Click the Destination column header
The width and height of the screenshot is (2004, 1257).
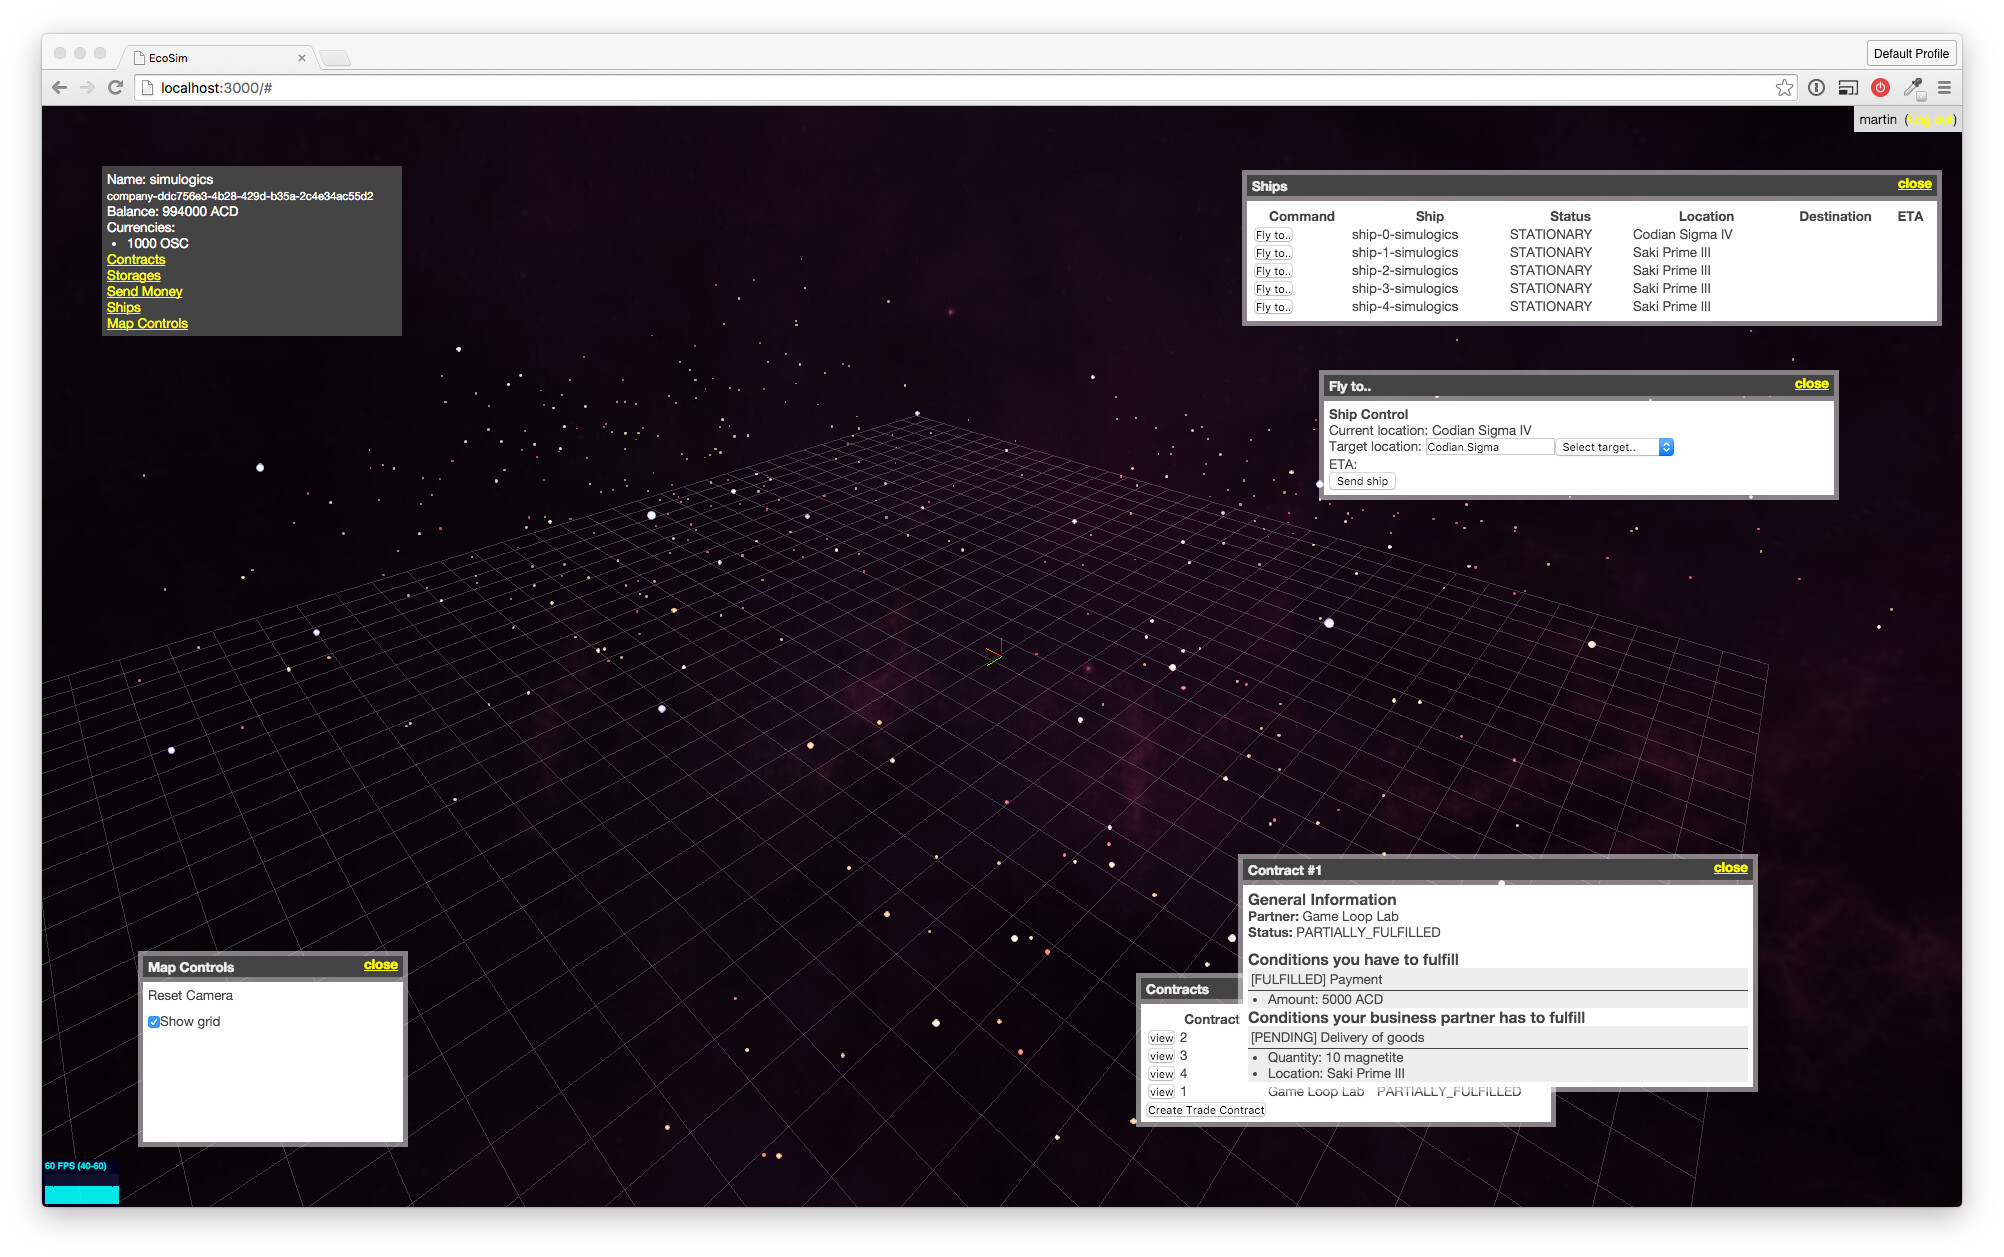(1835, 216)
